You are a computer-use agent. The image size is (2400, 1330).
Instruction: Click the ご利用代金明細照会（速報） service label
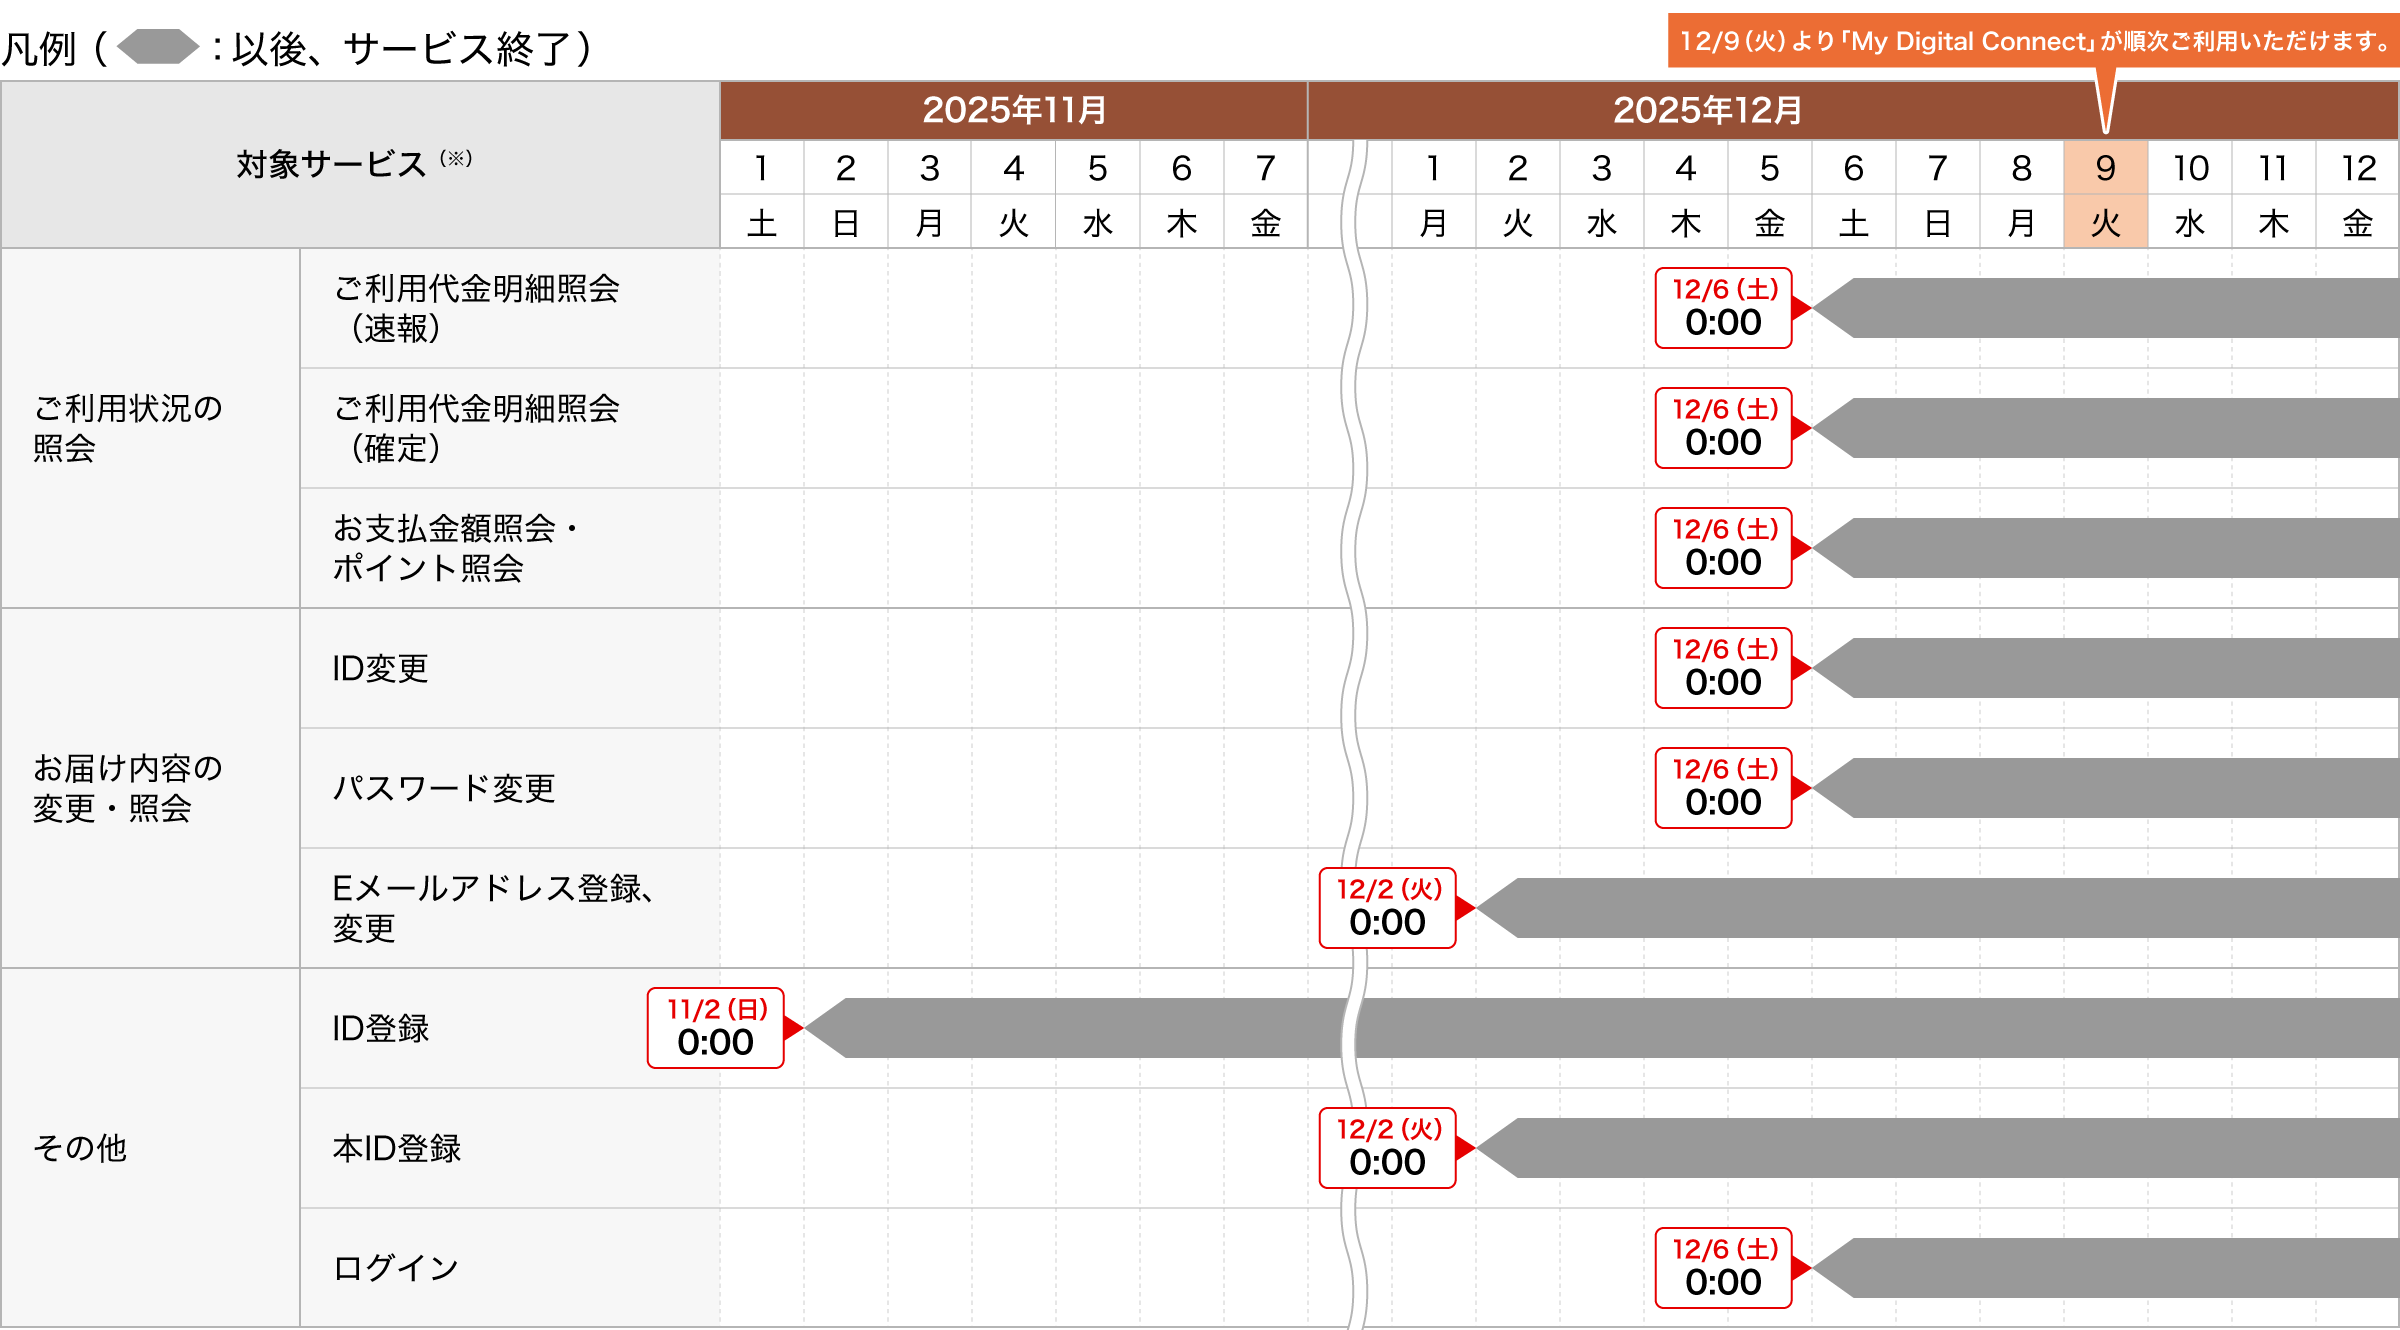pyautogui.click(x=476, y=308)
